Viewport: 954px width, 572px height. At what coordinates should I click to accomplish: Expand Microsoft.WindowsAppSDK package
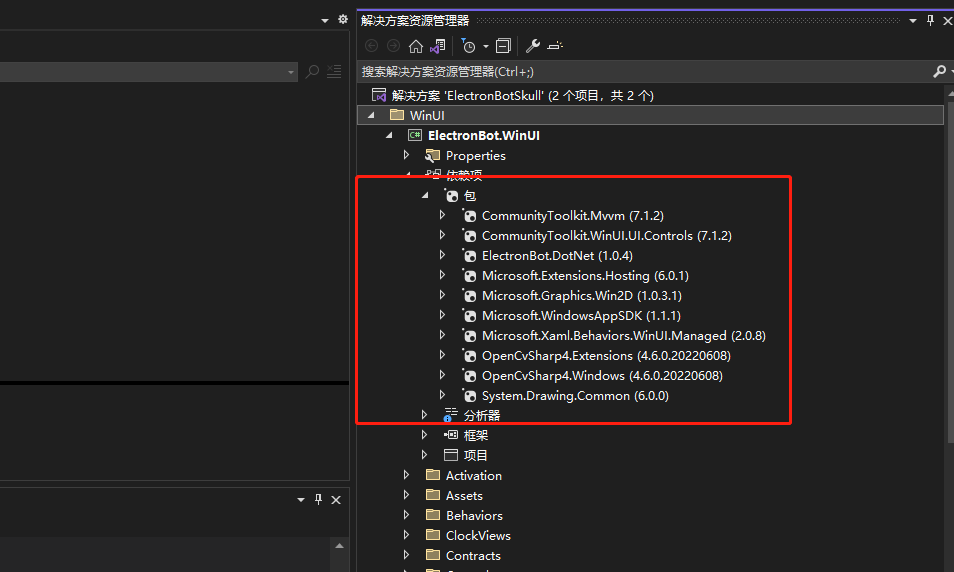[442, 315]
